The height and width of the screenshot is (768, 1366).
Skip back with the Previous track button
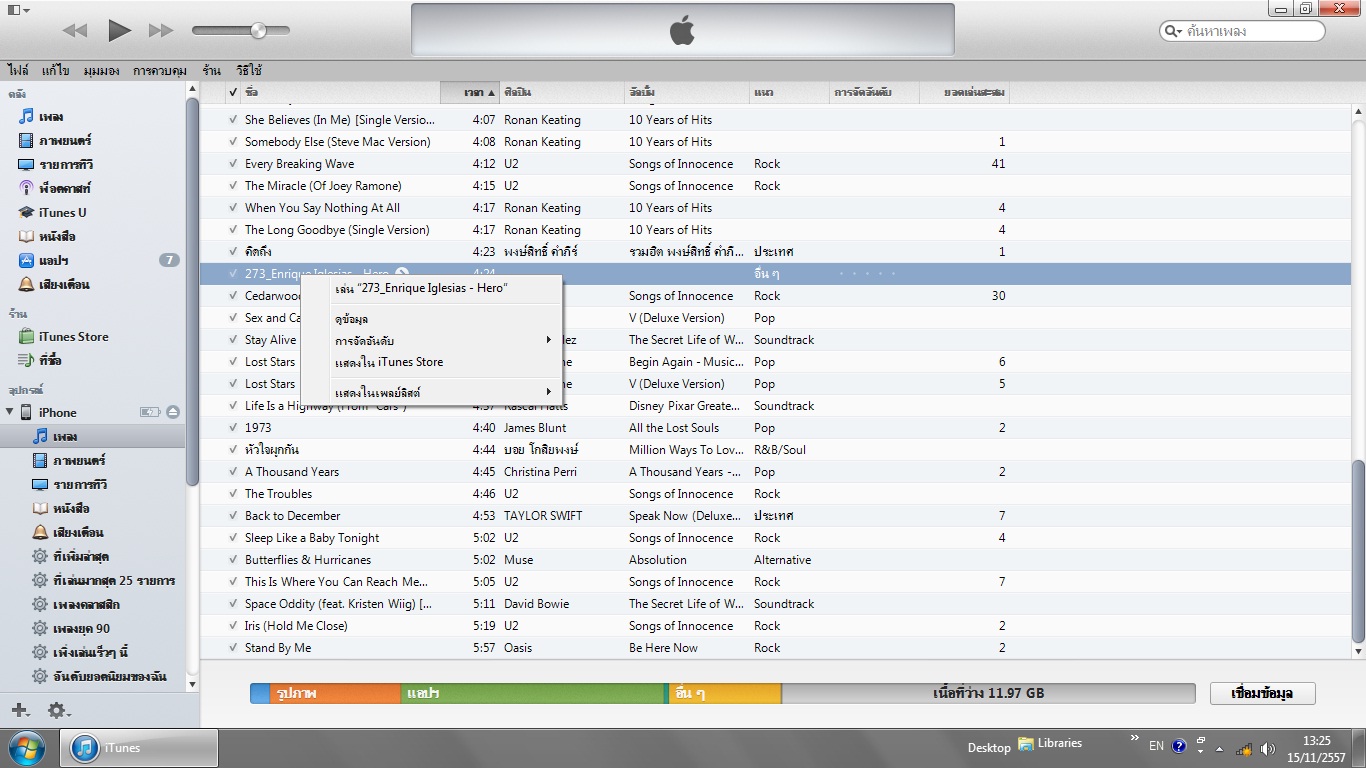75,31
